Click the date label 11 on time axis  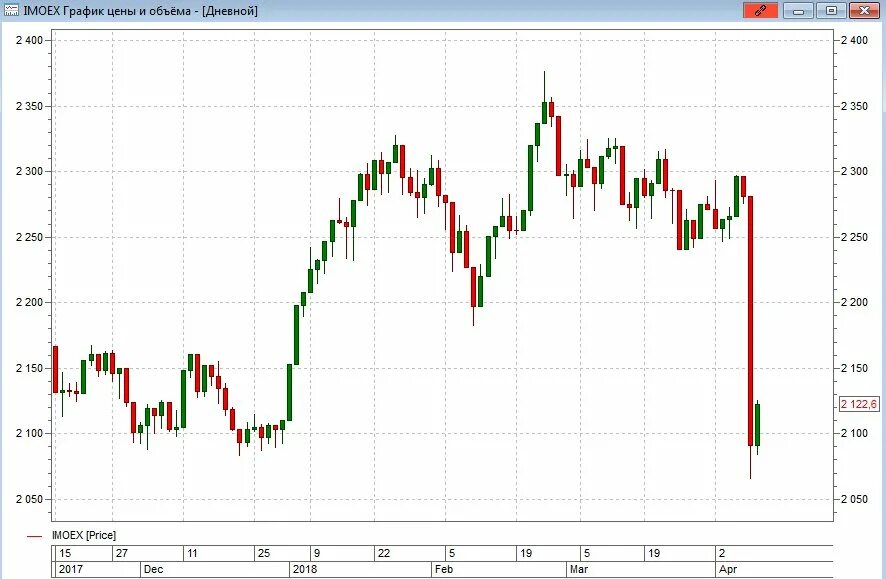click(x=193, y=553)
